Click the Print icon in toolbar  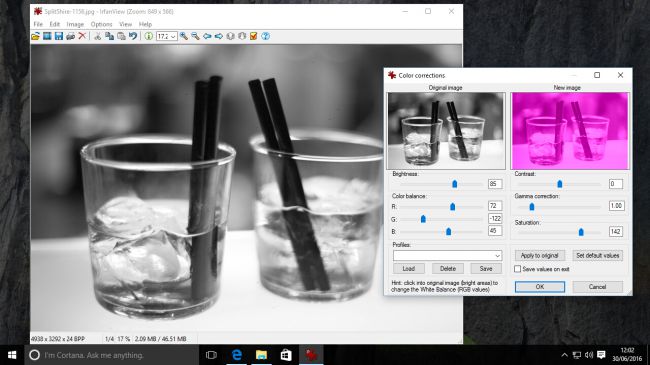pos(70,36)
